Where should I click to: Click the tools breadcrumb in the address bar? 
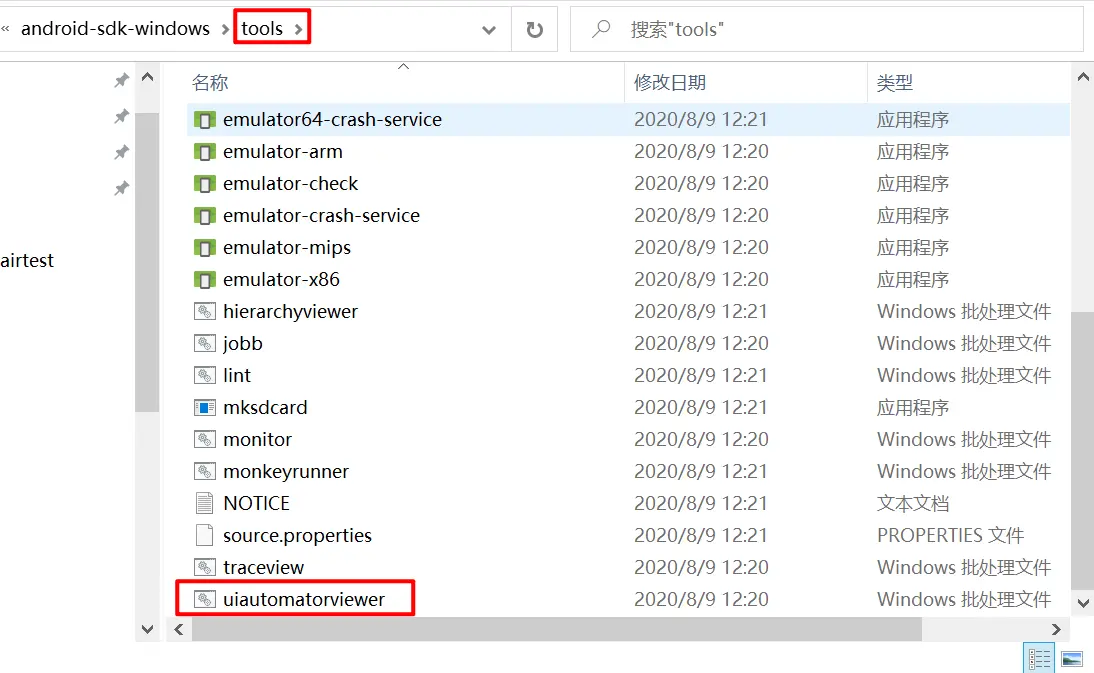tap(260, 28)
